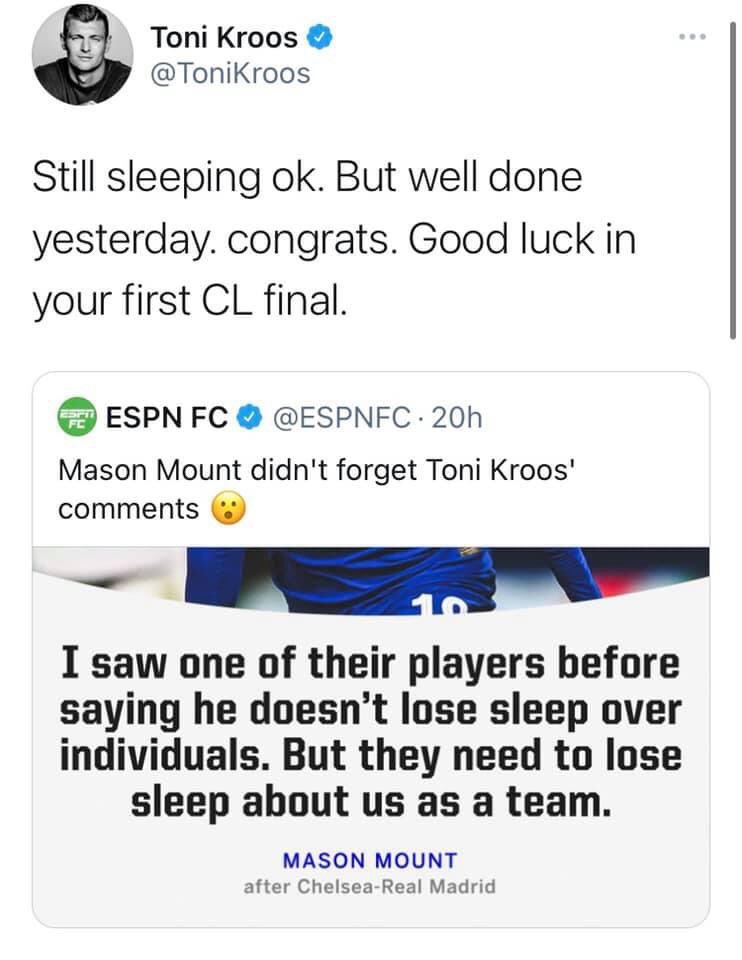Click the MASON MOUNT attribution label
742x960 pixels.
370,860
